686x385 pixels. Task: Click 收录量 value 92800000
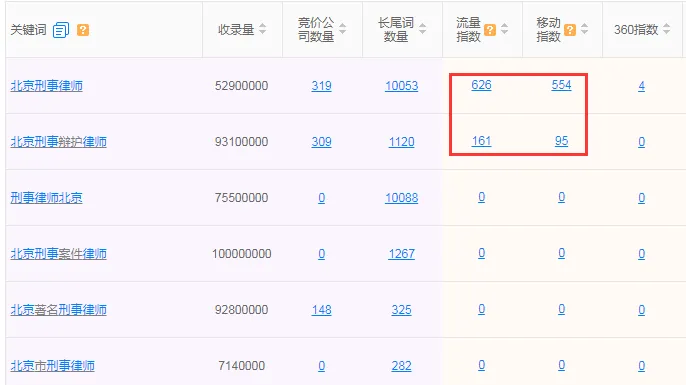pyautogui.click(x=242, y=310)
